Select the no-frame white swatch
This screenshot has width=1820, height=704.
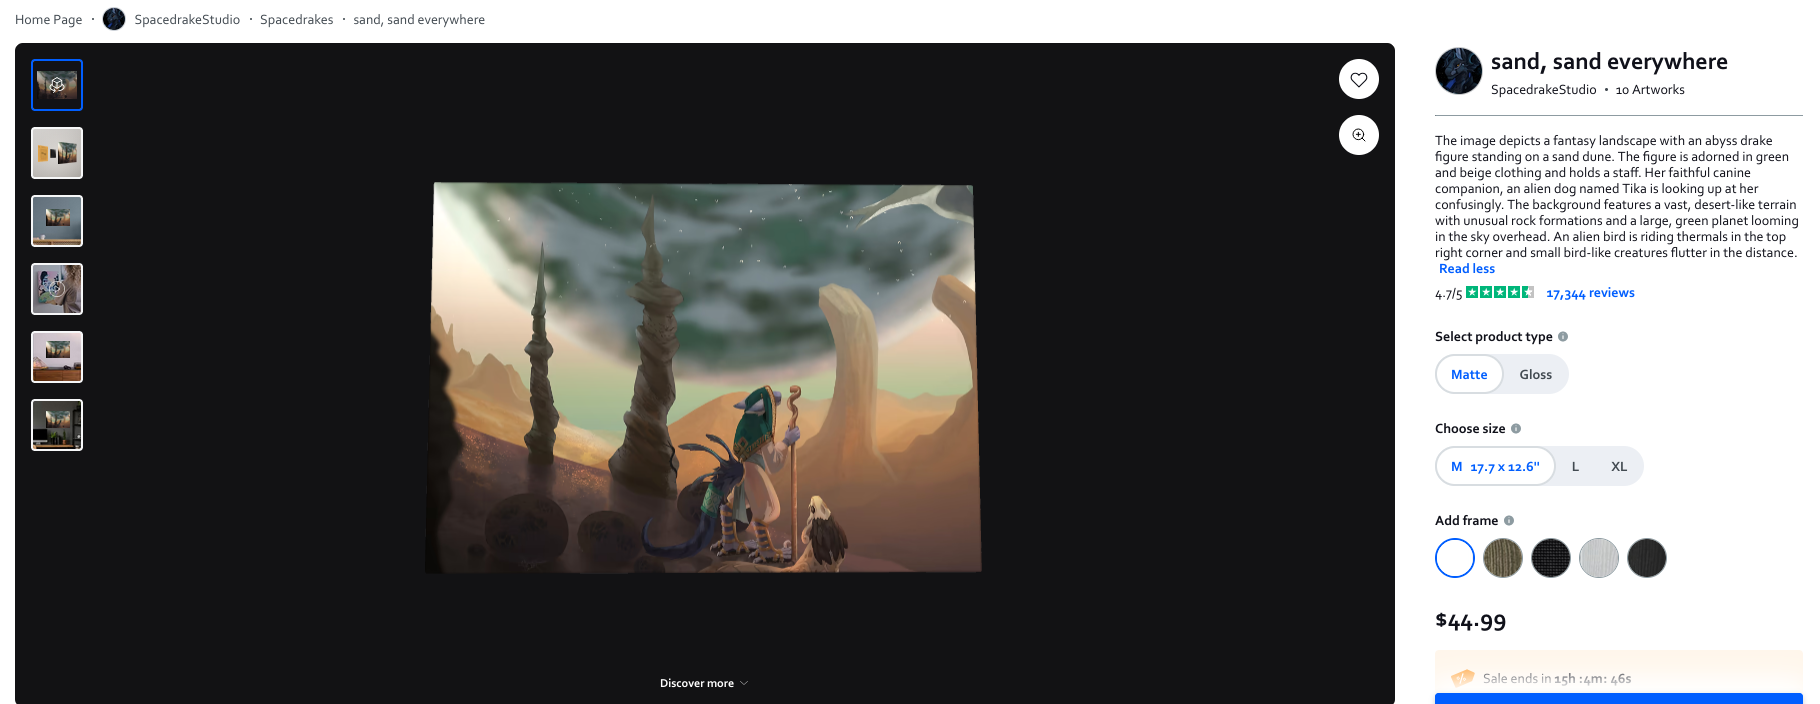coord(1455,558)
